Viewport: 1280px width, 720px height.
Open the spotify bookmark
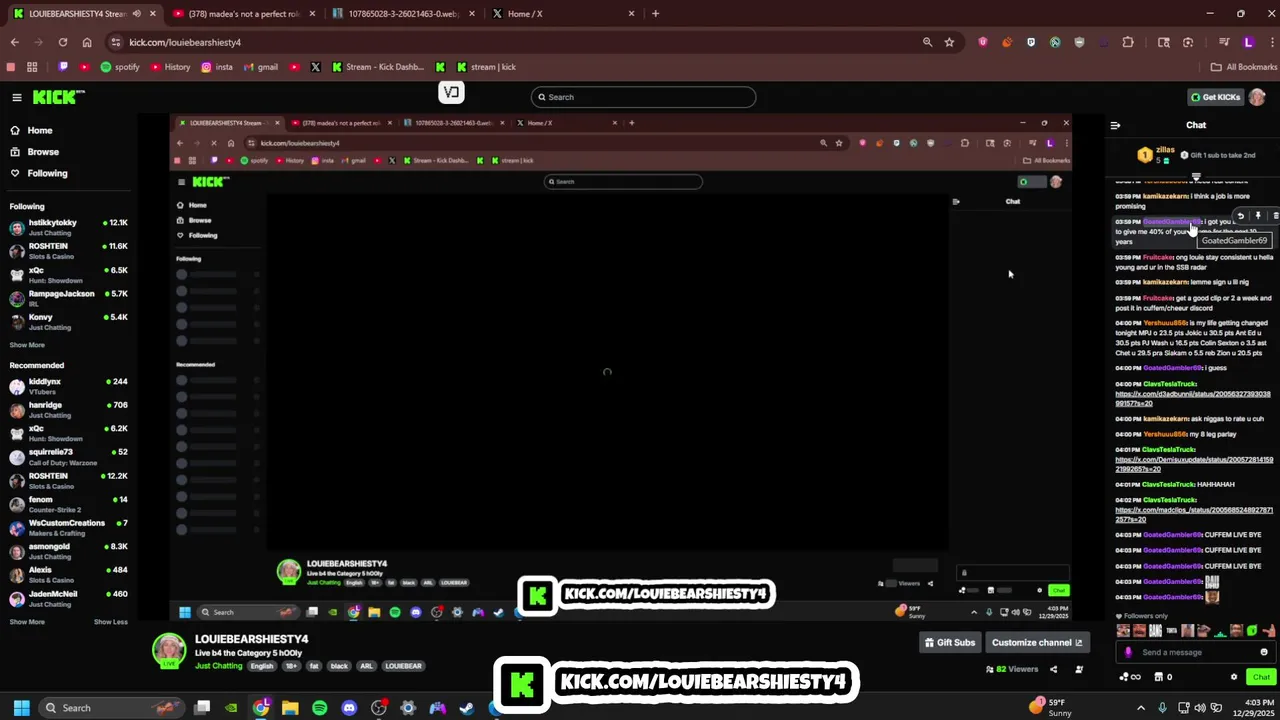(x=120, y=67)
